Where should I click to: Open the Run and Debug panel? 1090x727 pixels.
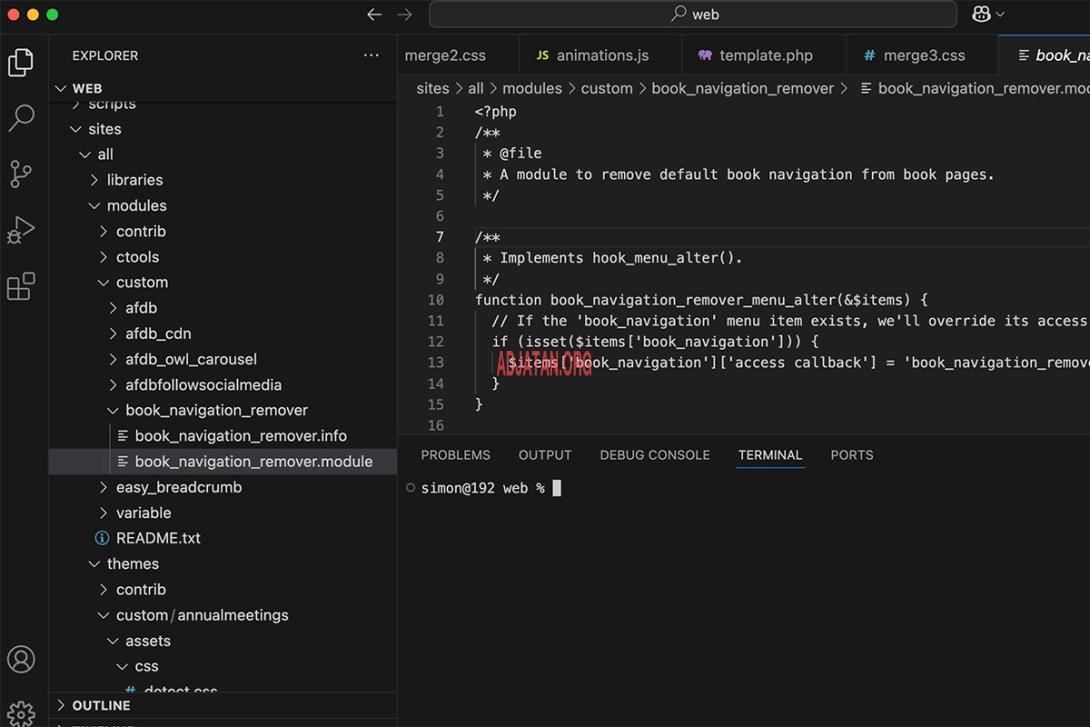tap(21, 229)
